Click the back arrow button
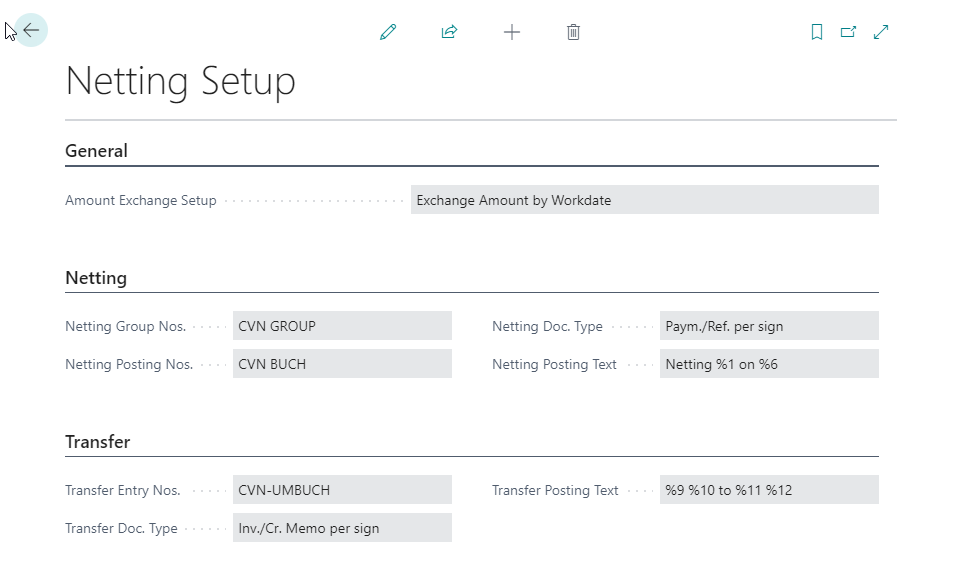Screen dimensions: 963x569 31,31
